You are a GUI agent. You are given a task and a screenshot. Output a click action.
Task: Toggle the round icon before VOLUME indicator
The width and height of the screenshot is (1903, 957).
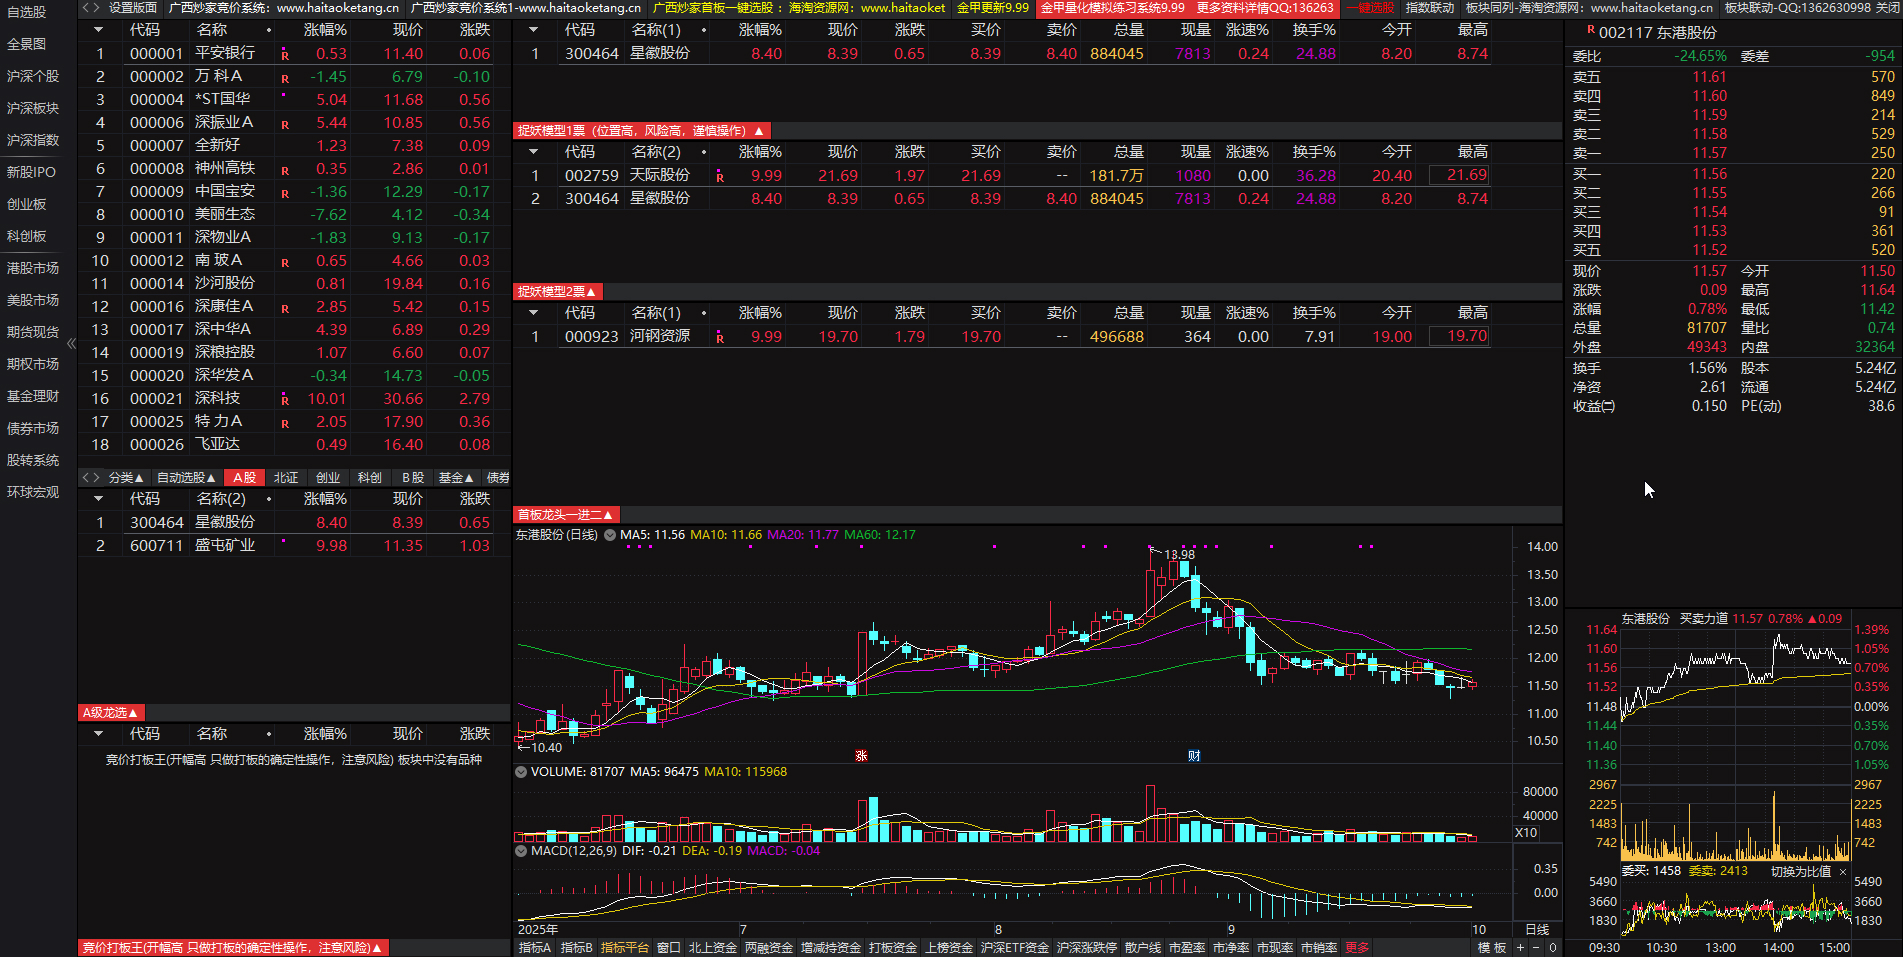pos(521,772)
